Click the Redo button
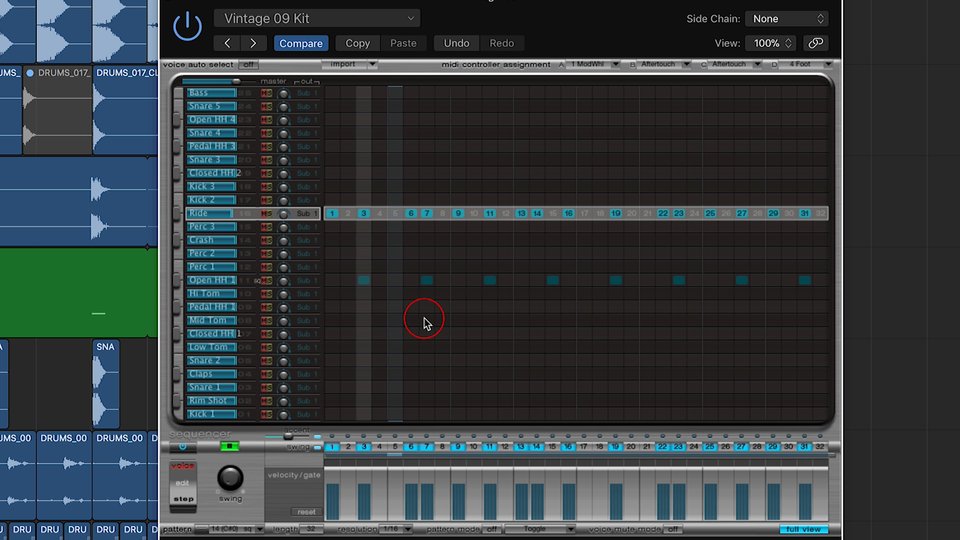The height and width of the screenshot is (540, 960). point(502,43)
